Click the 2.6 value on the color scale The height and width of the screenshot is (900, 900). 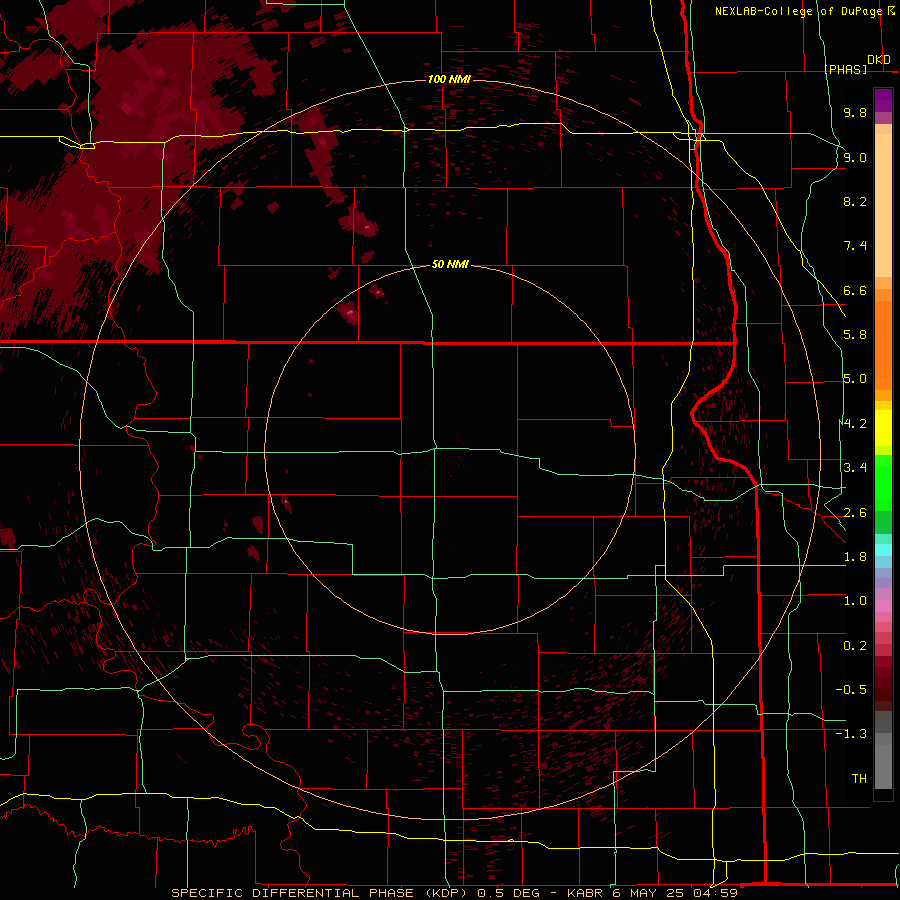pos(855,513)
